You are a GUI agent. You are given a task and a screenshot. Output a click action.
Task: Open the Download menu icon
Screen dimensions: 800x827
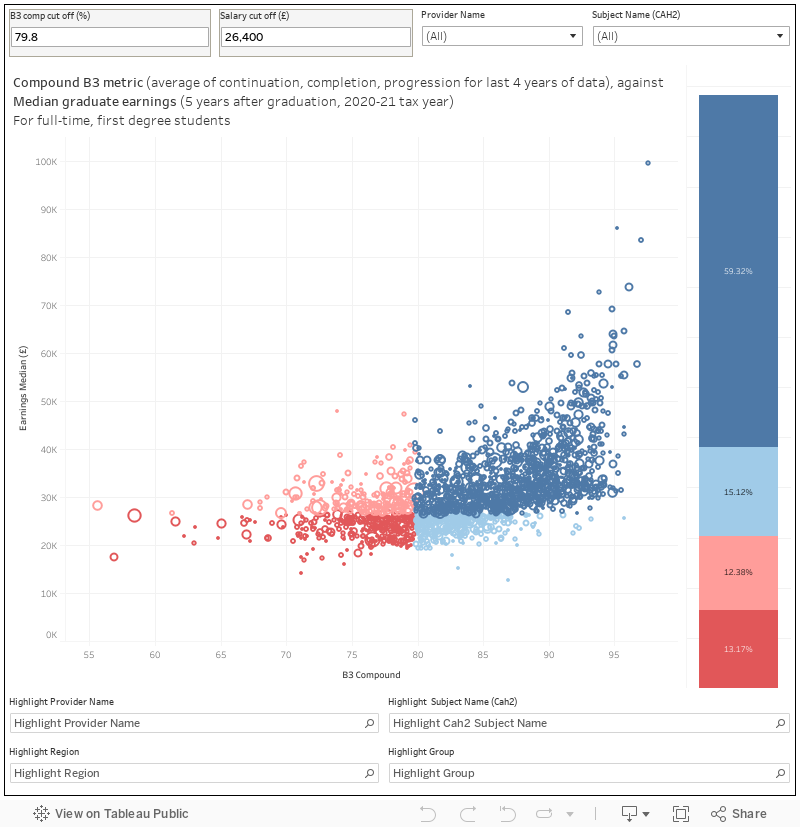635,813
